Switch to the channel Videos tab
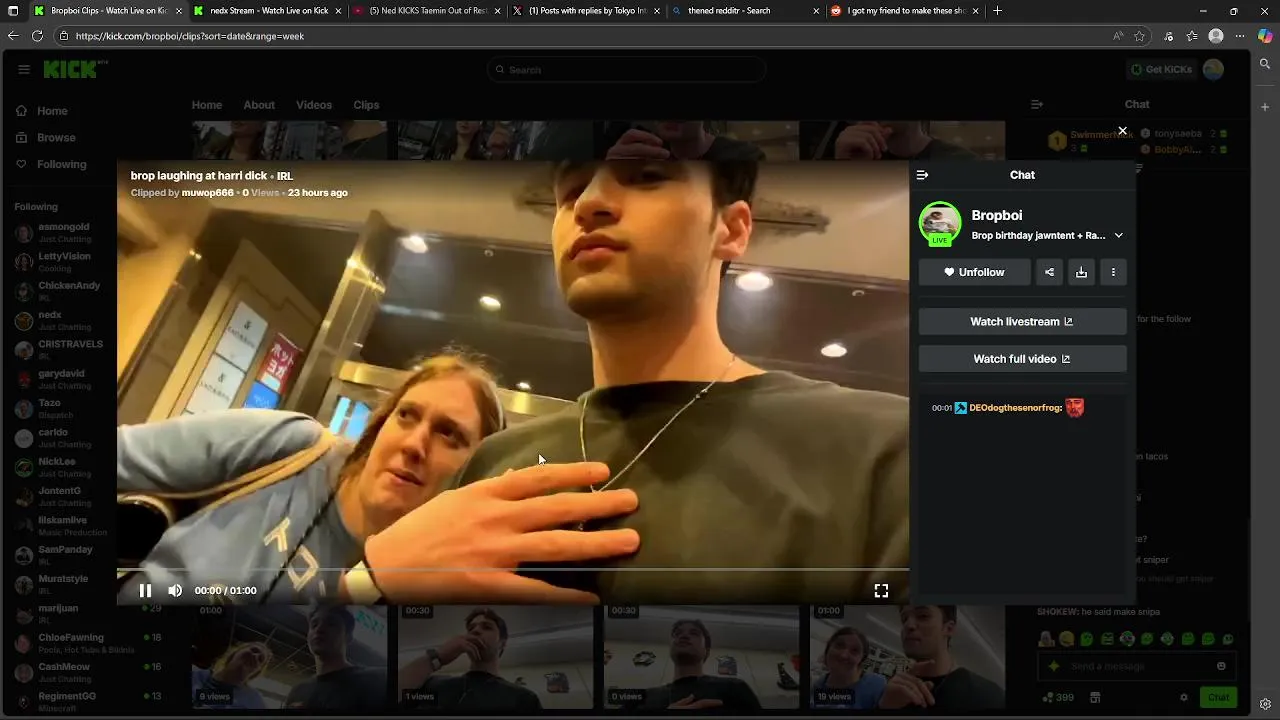Viewport: 1280px width, 720px height. coord(314,105)
